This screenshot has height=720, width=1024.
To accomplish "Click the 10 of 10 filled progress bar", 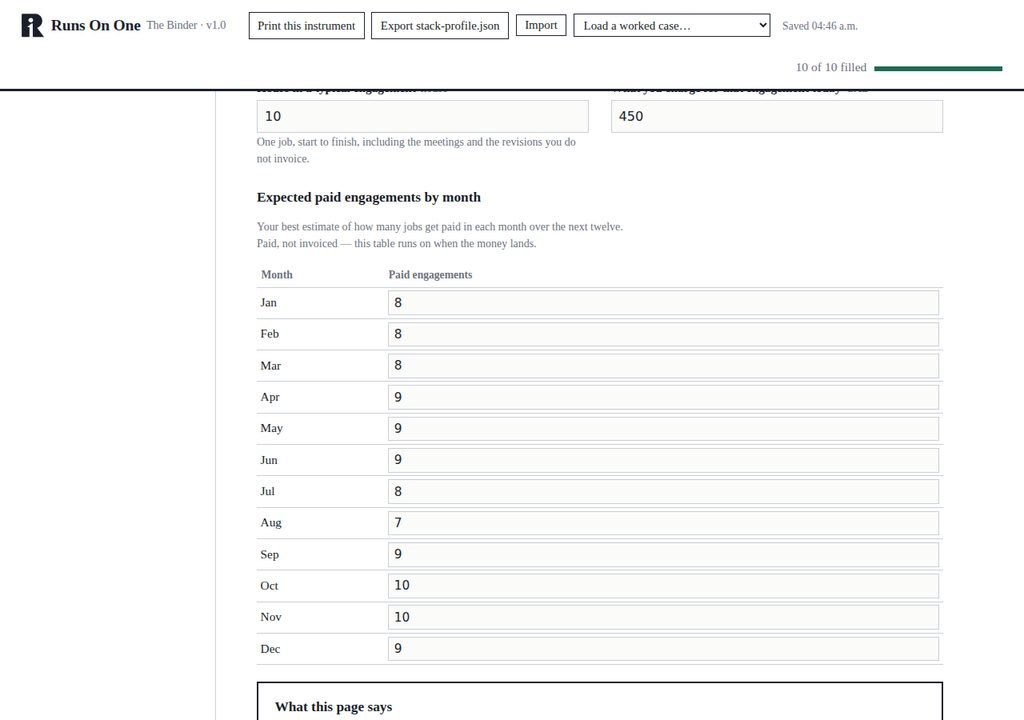I will point(938,68).
